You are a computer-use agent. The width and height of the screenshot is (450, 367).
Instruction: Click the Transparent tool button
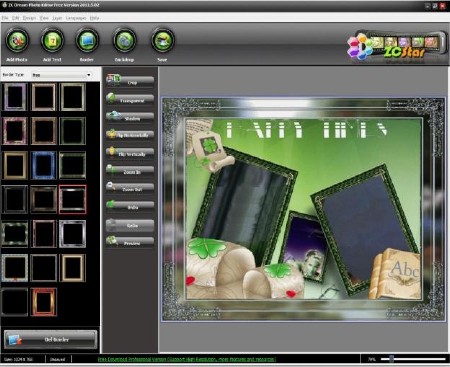(130, 99)
